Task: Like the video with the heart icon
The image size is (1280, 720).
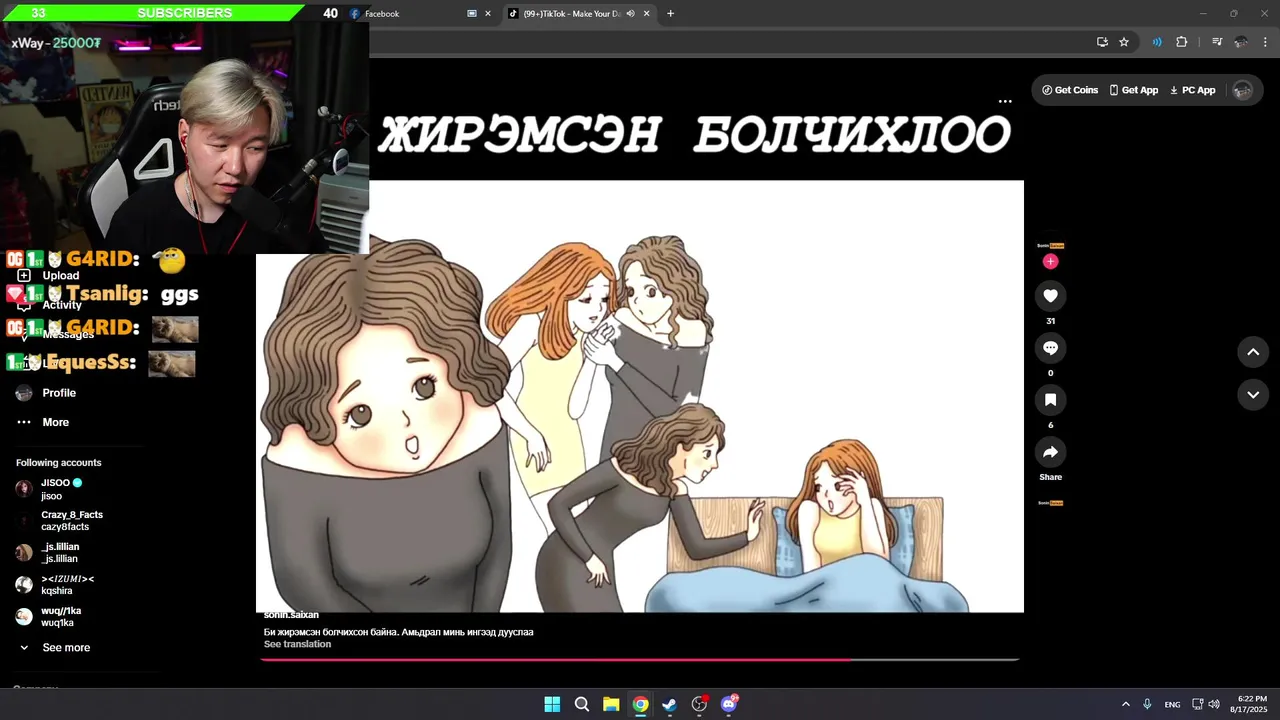Action: click(1050, 296)
